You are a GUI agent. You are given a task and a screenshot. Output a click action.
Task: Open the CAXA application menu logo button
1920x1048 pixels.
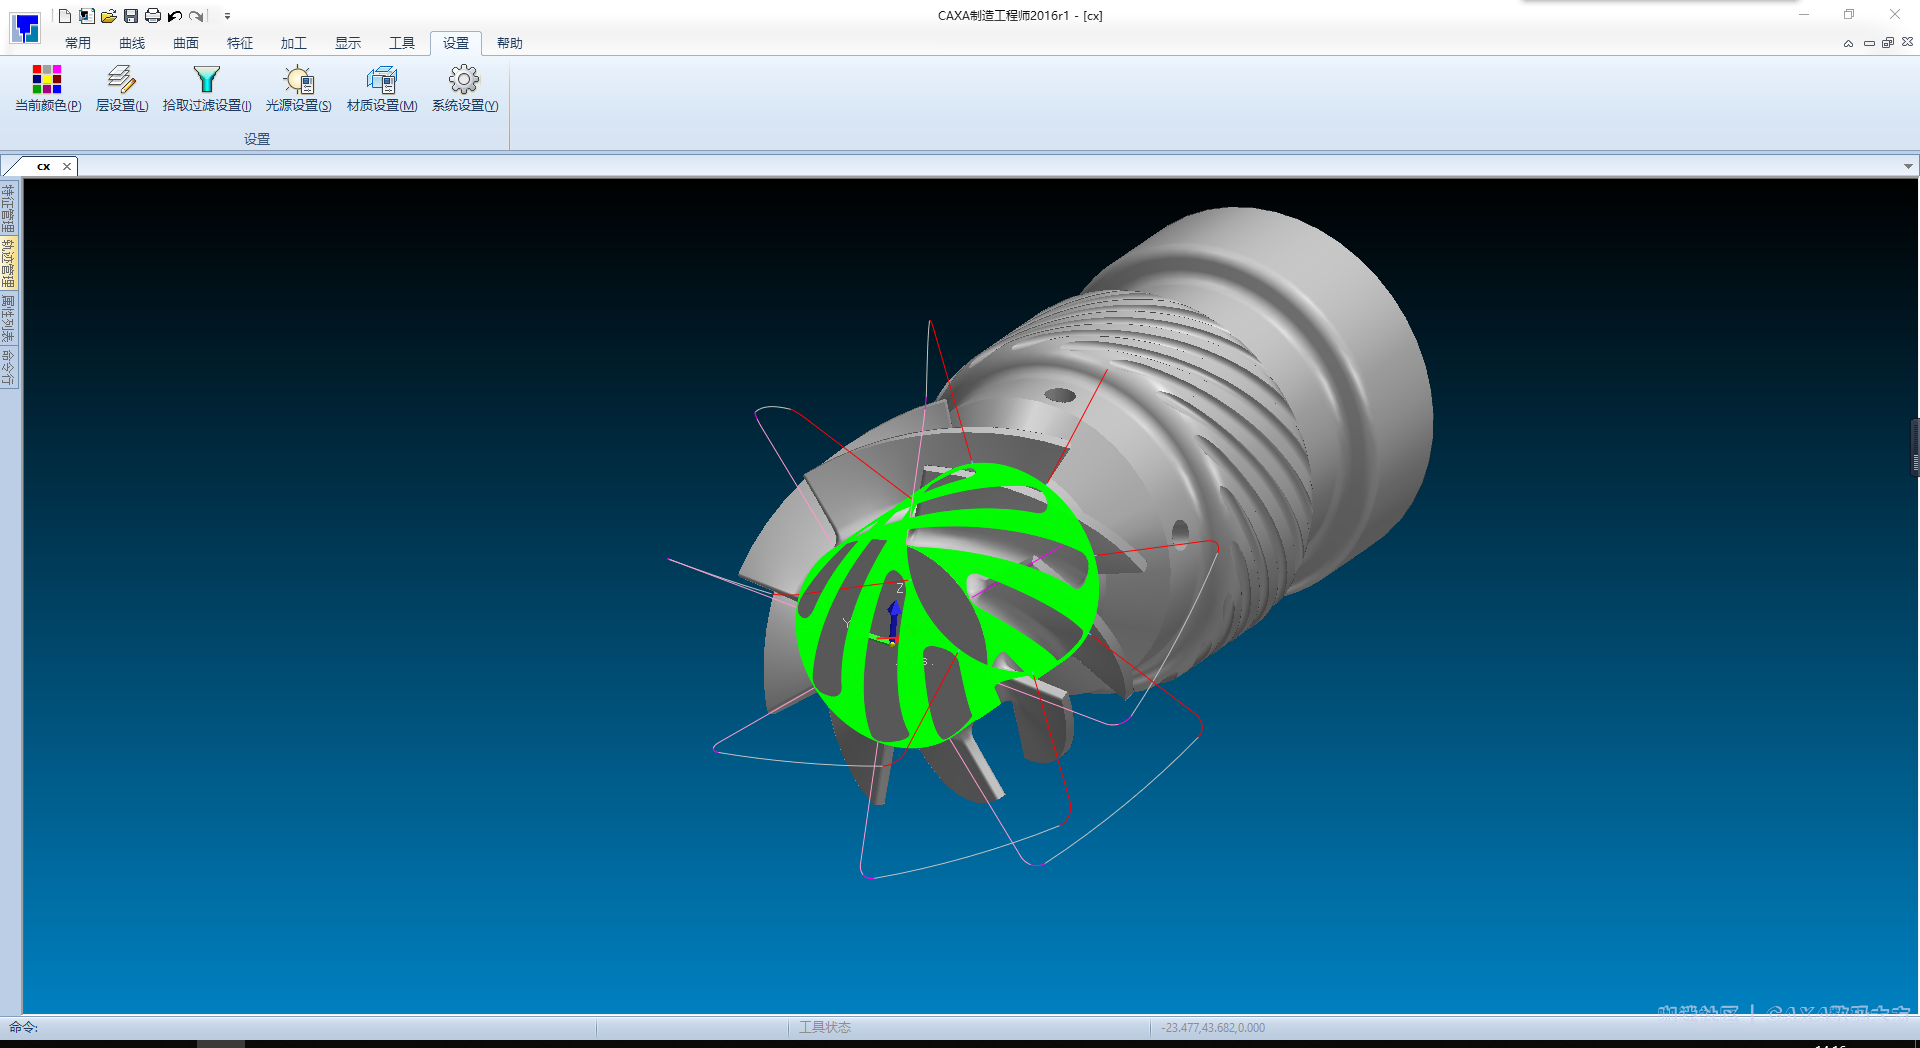[26, 28]
